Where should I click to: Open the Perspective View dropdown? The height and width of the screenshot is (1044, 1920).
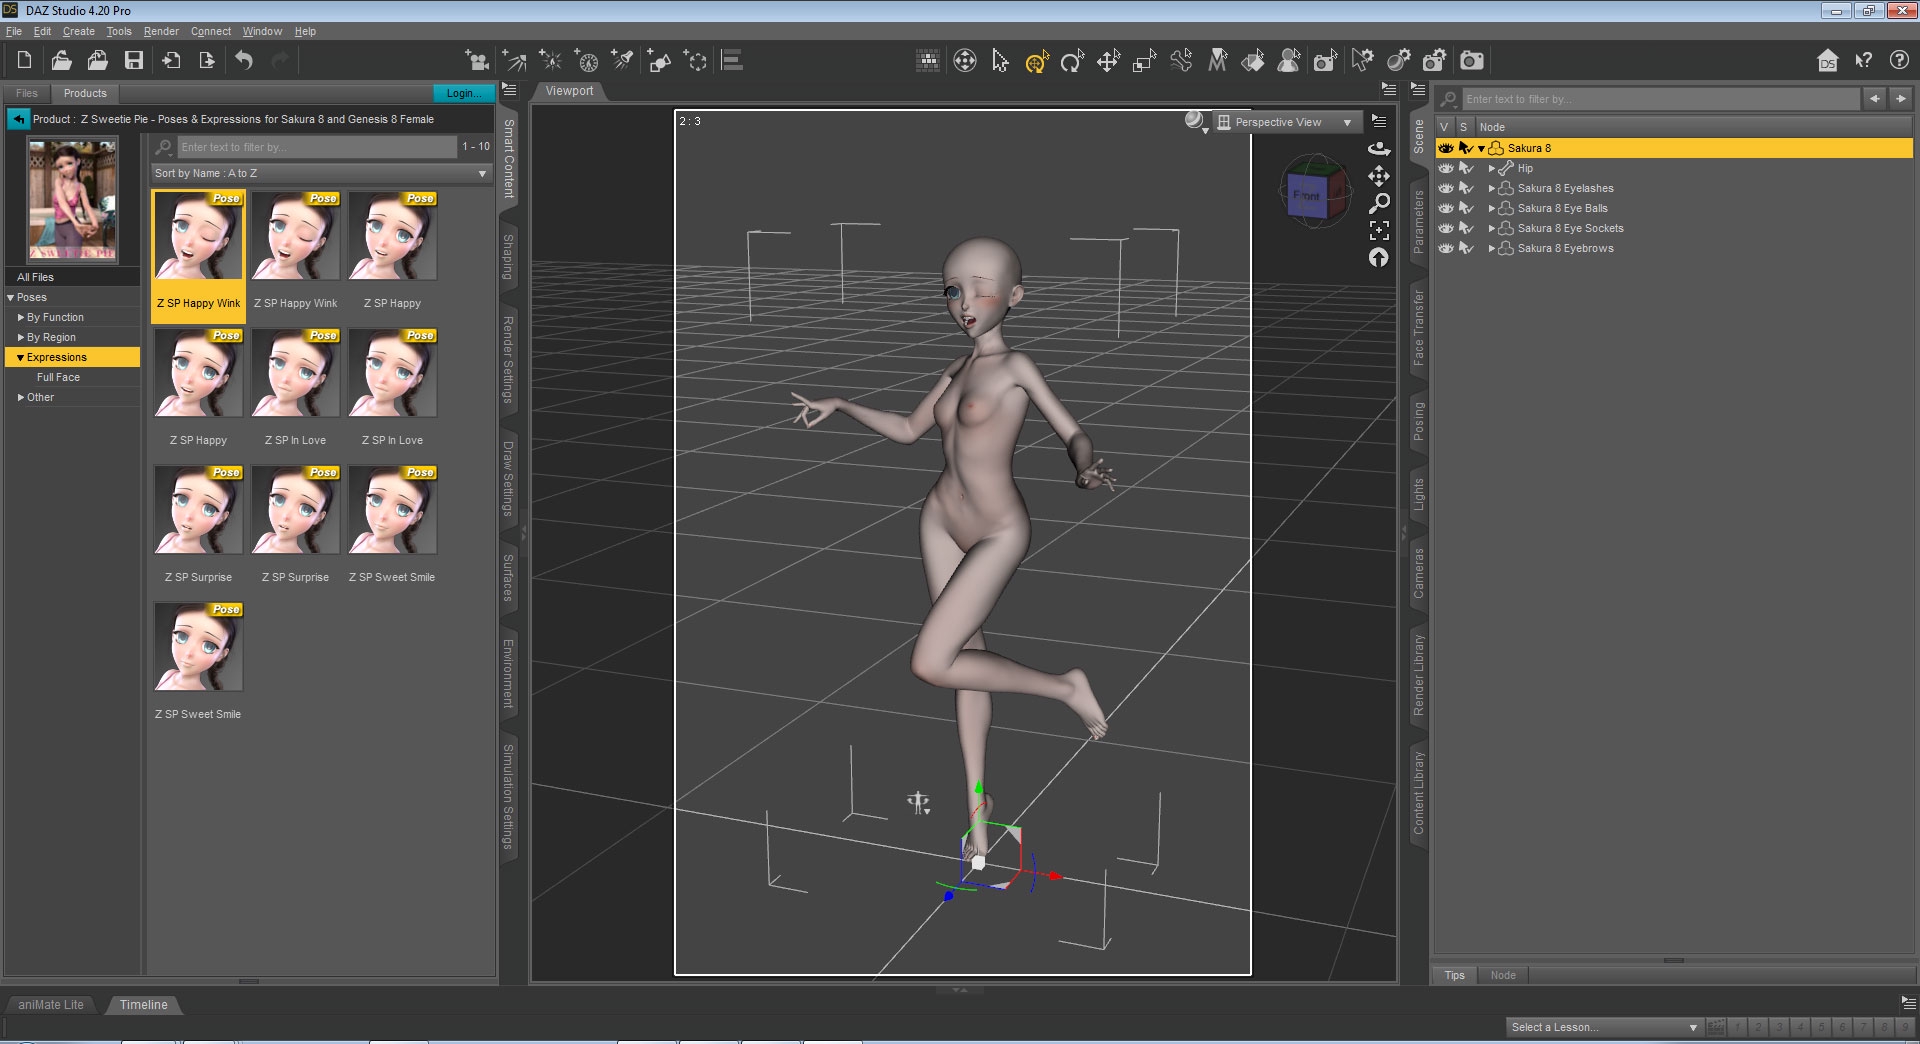(1285, 122)
